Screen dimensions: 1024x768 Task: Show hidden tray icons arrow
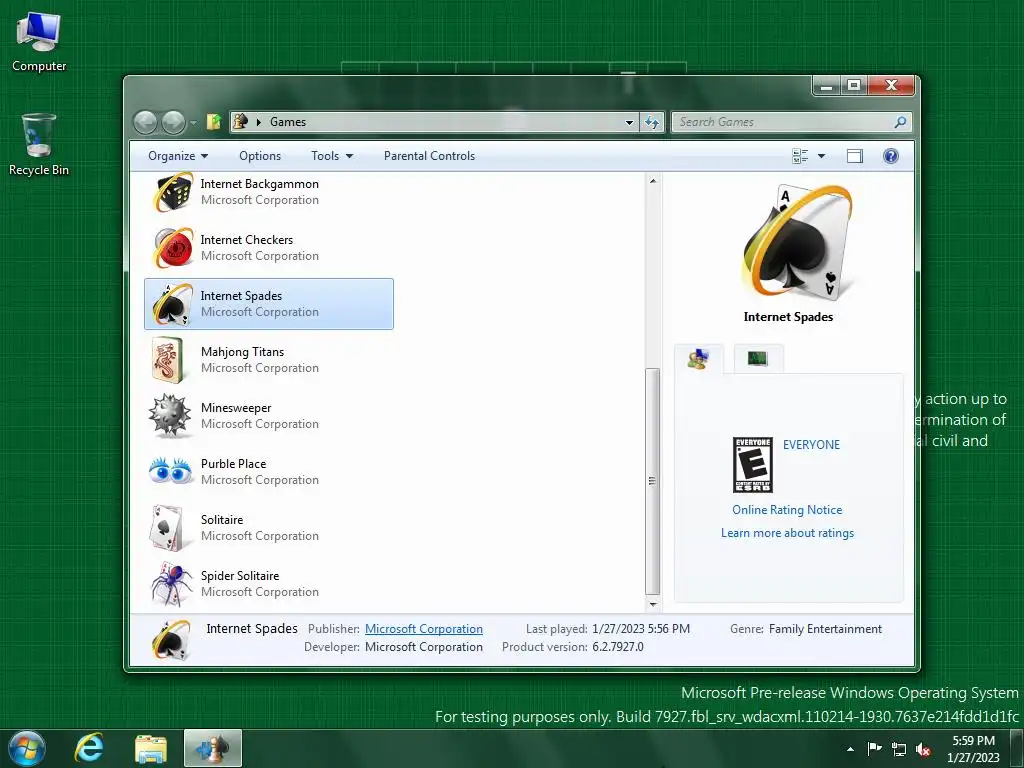850,749
